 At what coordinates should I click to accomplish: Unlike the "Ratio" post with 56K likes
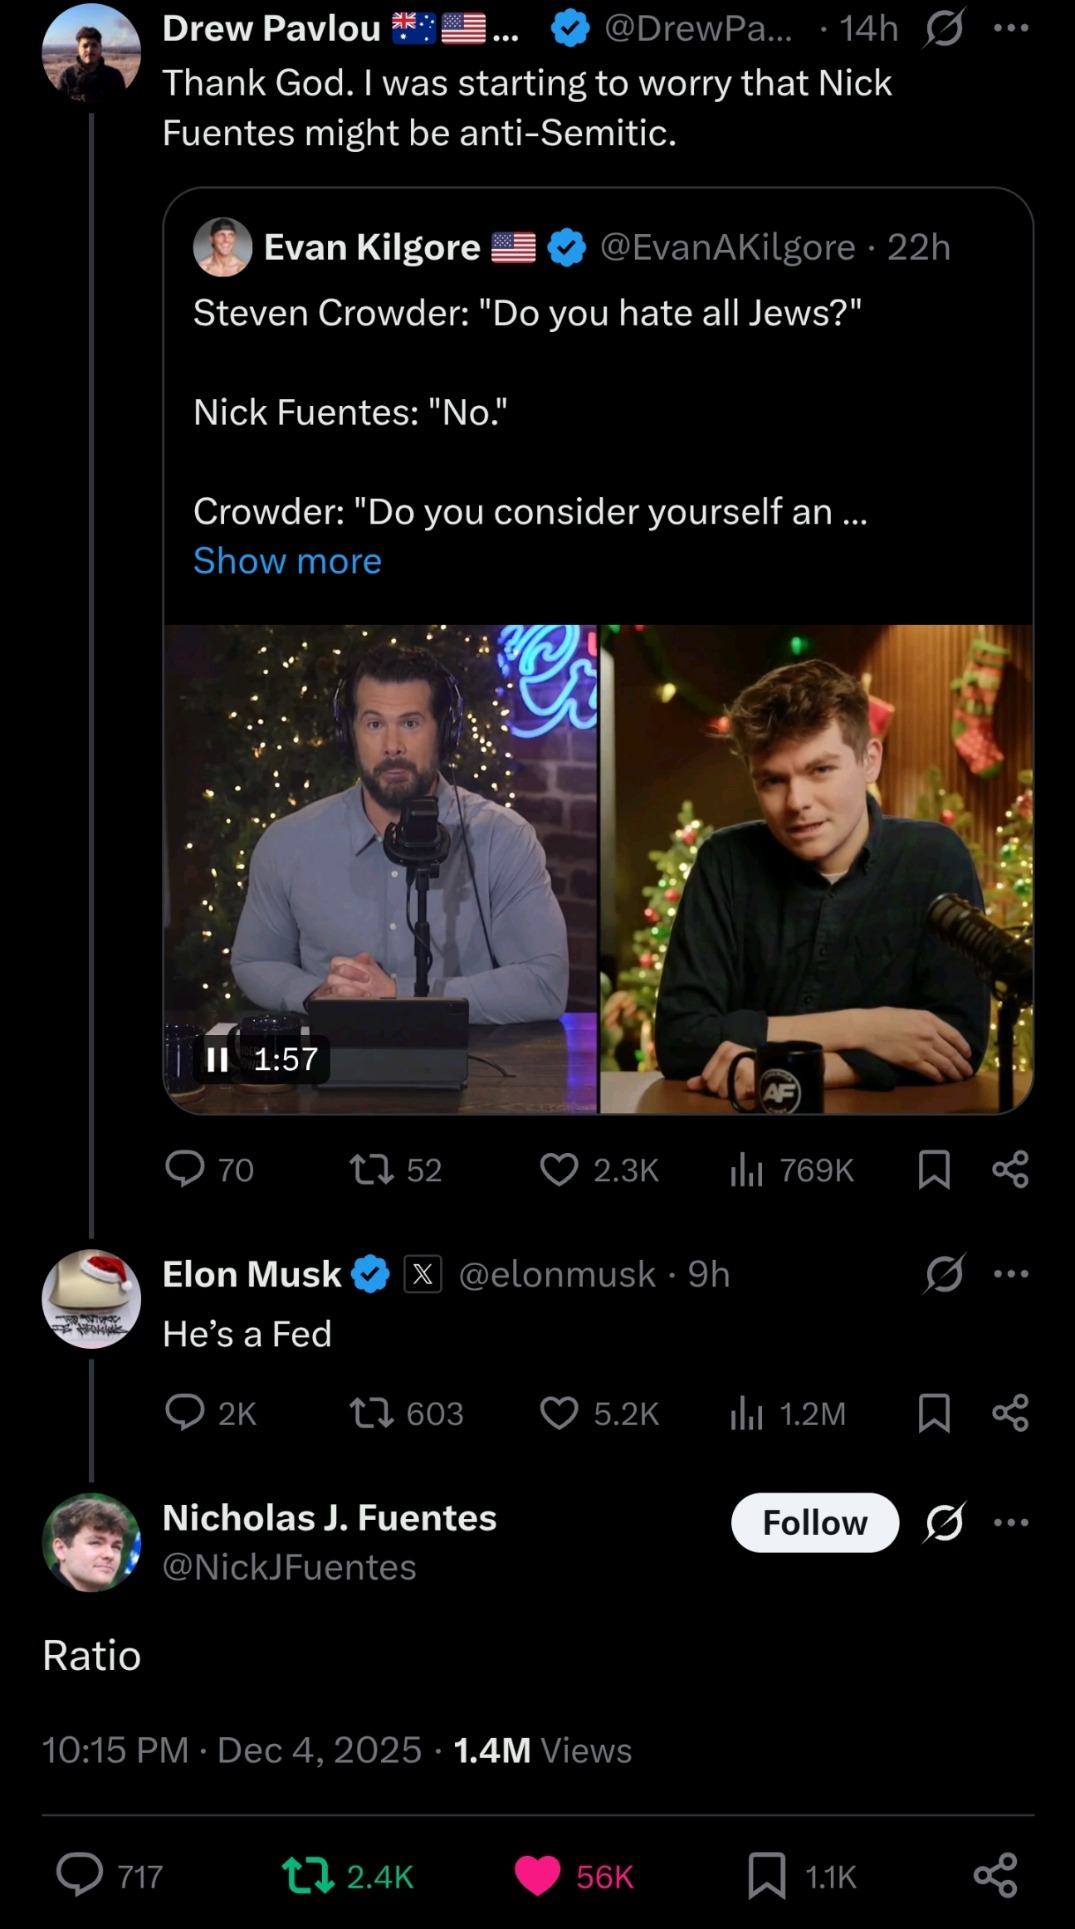[537, 1876]
